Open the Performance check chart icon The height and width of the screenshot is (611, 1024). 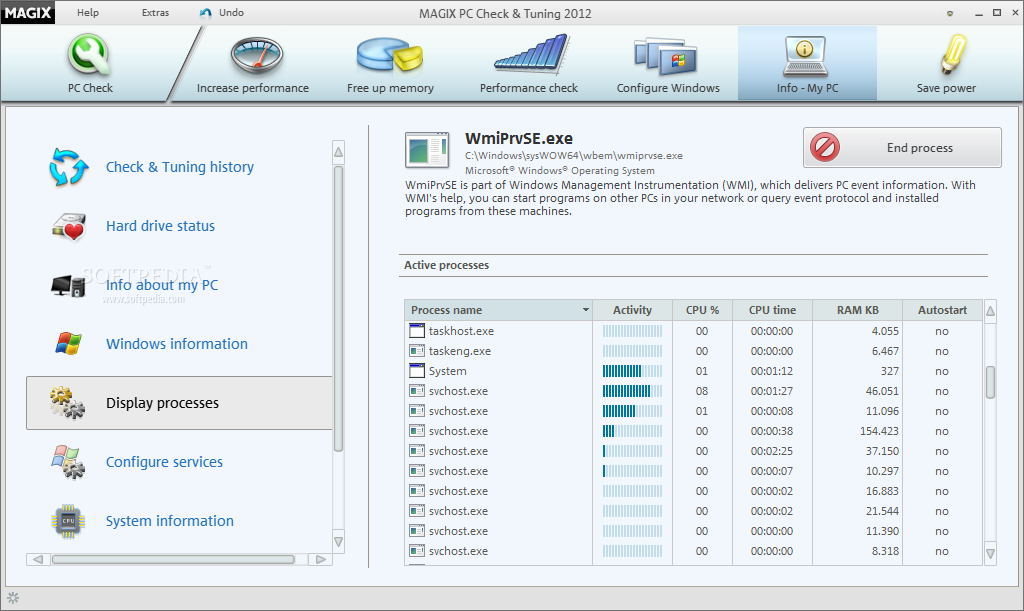(532, 54)
